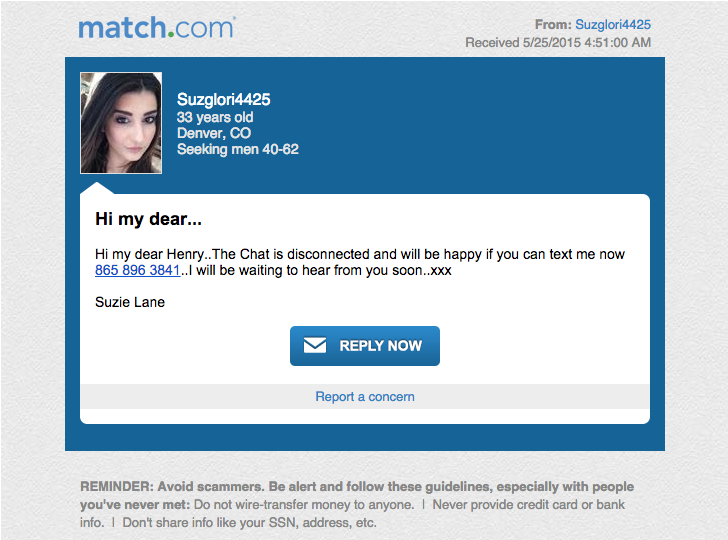Click the '33 years old' profile line

215,117
